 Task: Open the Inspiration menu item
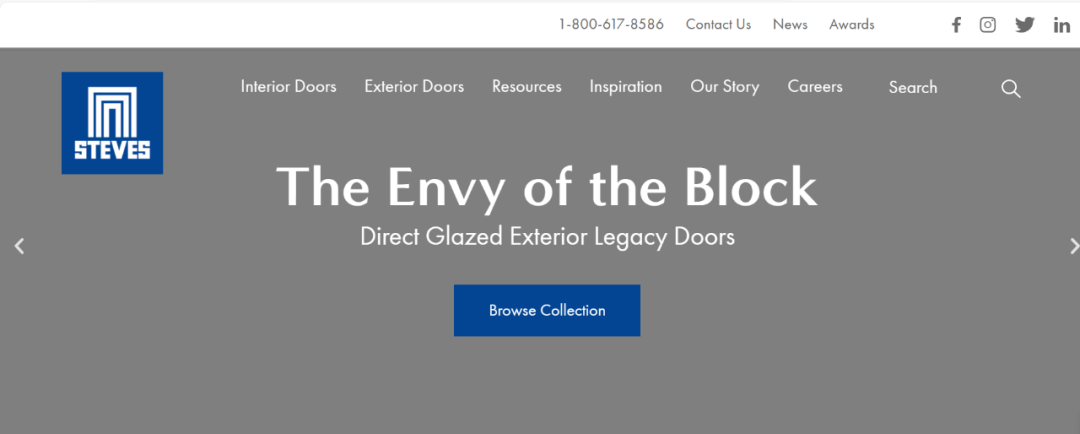625,87
